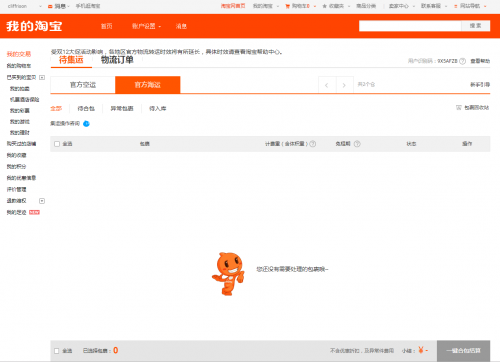Viewport: 500px width, 362px height.
Task: Click the 淘宝网首页 link in the top bar
Action: pos(233,6)
